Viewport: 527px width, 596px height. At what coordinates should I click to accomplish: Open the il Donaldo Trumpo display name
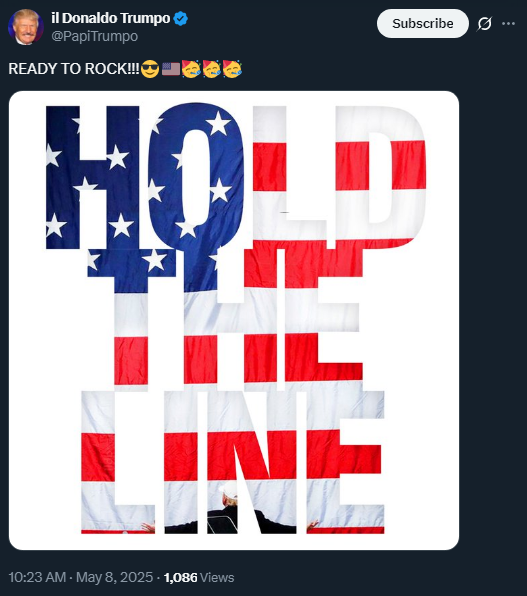click(111, 18)
